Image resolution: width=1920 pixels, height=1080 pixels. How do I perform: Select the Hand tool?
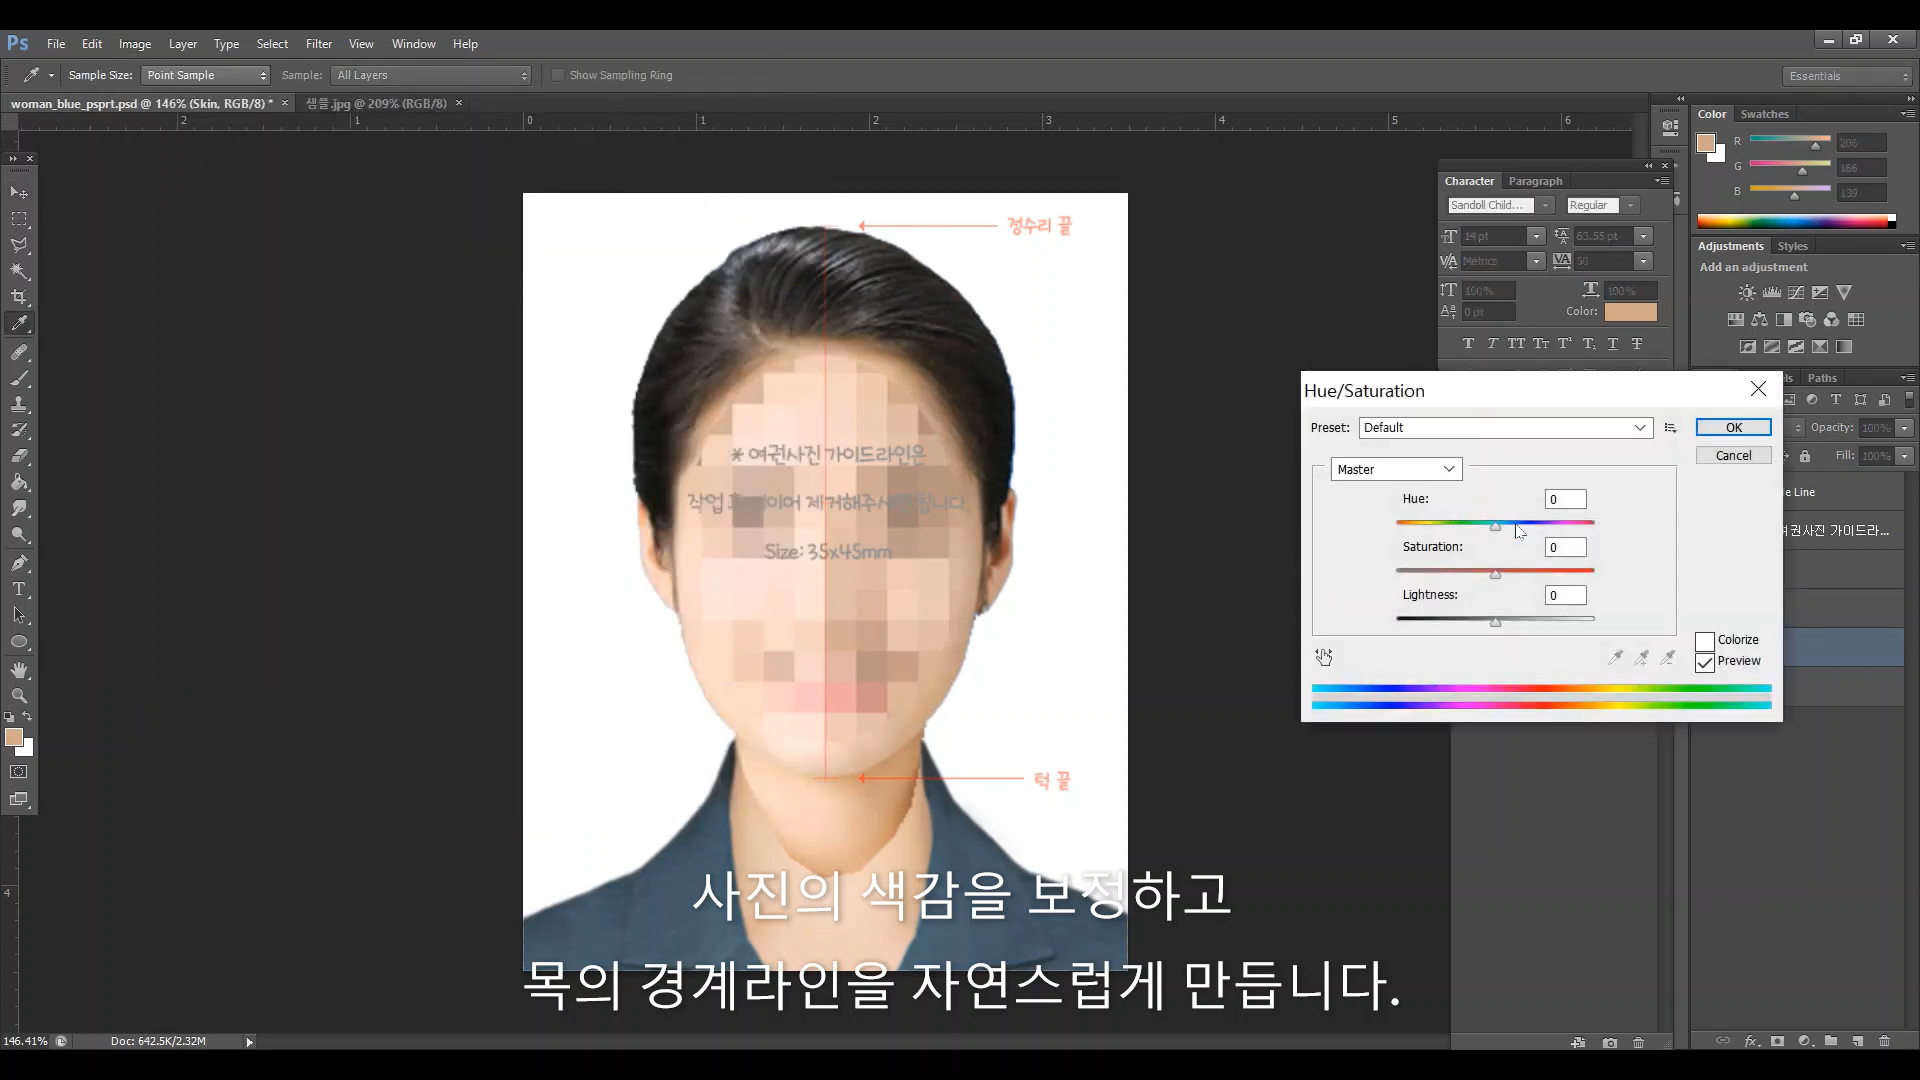click(x=19, y=669)
